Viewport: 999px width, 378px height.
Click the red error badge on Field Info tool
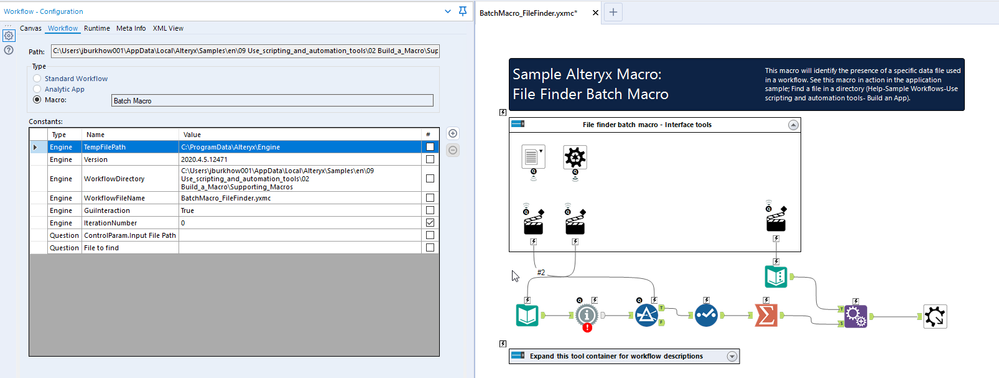click(x=587, y=328)
